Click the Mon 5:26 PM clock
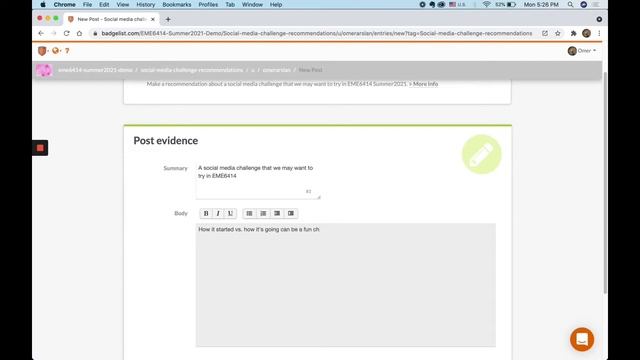The width and height of the screenshot is (640, 360). pyautogui.click(x=541, y=4)
